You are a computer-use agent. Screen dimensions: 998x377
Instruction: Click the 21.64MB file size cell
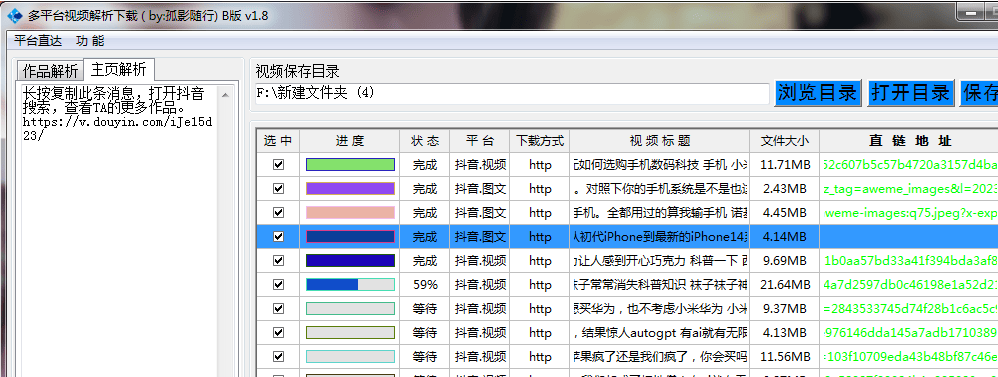tap(785, 285)
